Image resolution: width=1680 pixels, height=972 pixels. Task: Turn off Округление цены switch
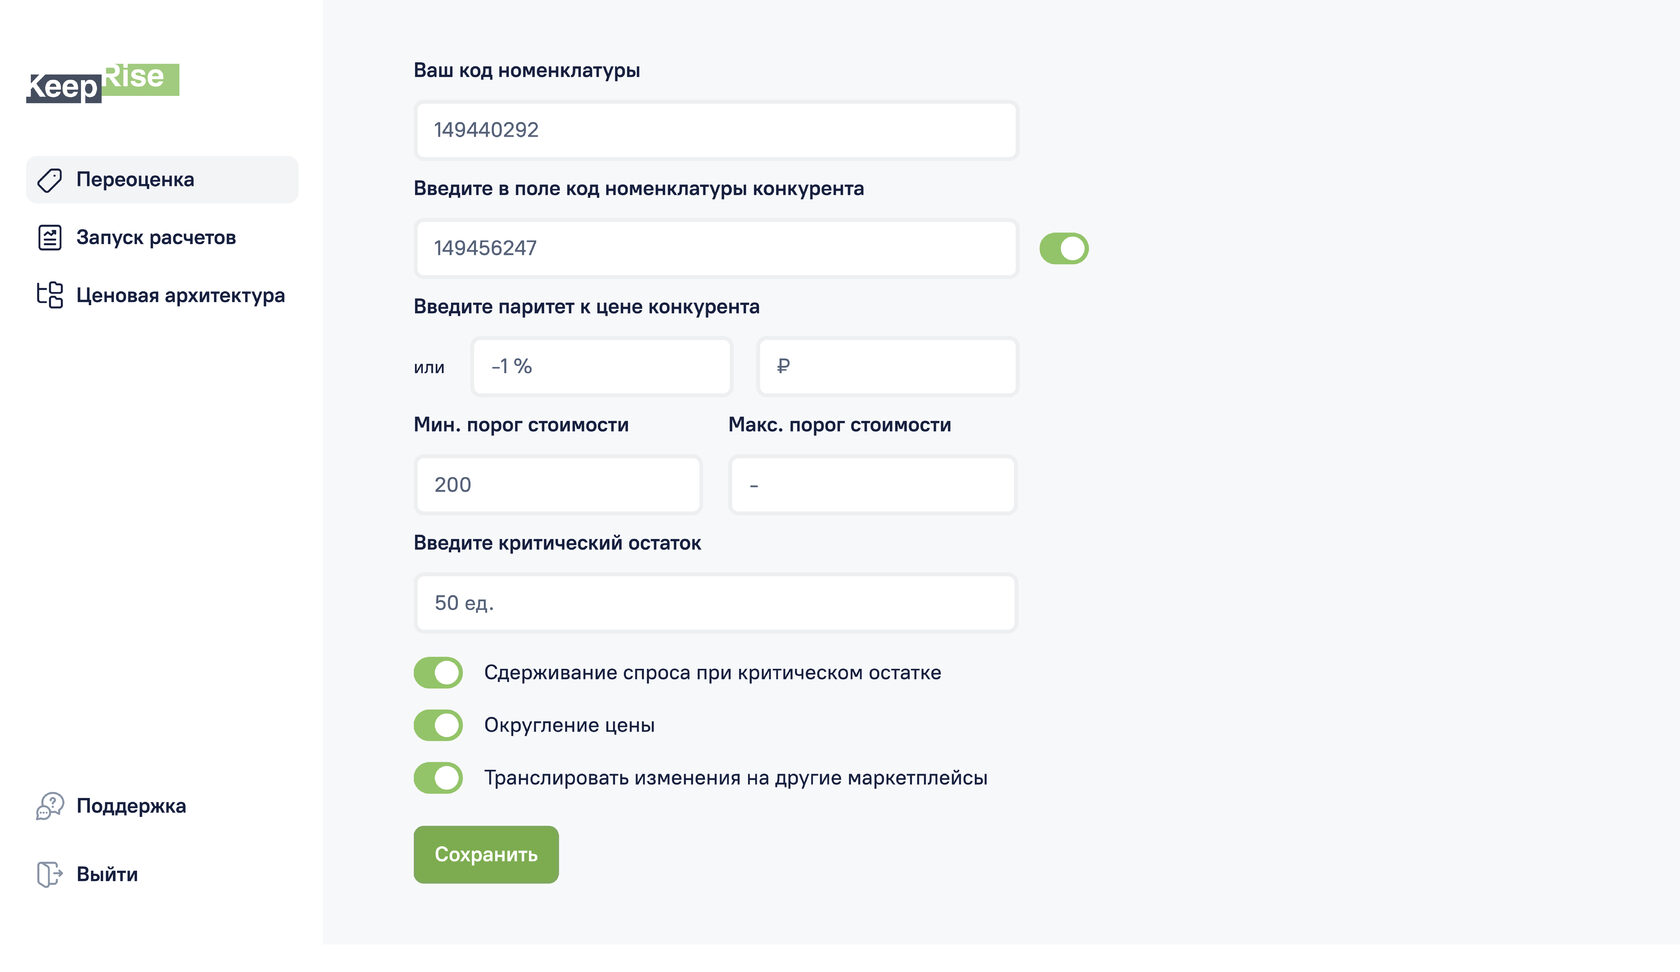point(438,725)
